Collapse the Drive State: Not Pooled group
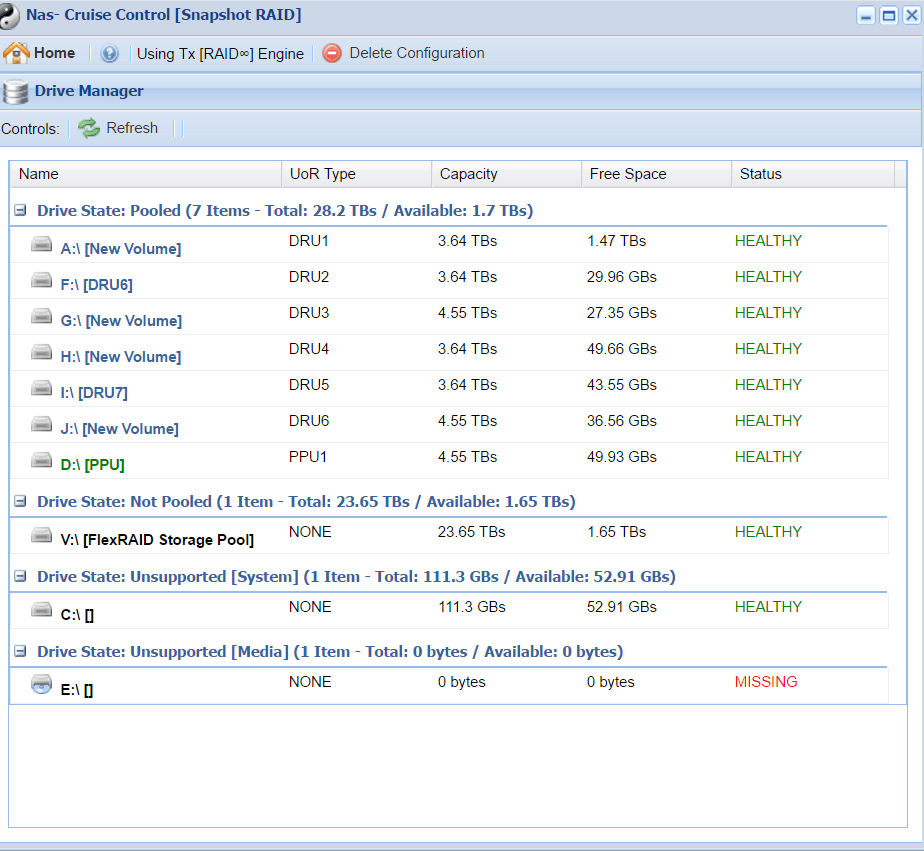Viewport: 924px width, 851px height. [x=20, y=502]
